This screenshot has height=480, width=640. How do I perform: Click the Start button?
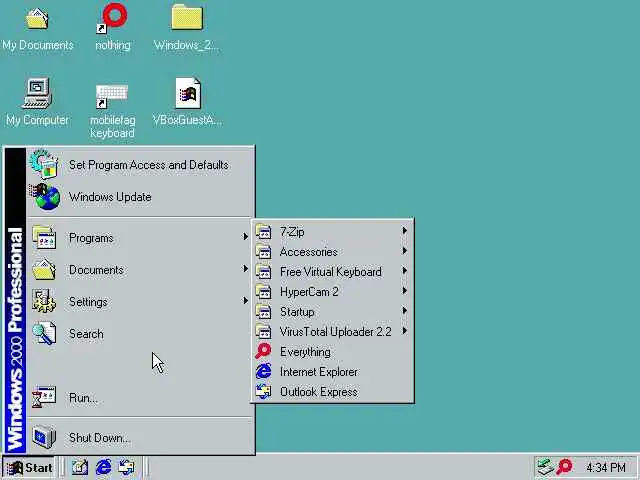(29, 467)
